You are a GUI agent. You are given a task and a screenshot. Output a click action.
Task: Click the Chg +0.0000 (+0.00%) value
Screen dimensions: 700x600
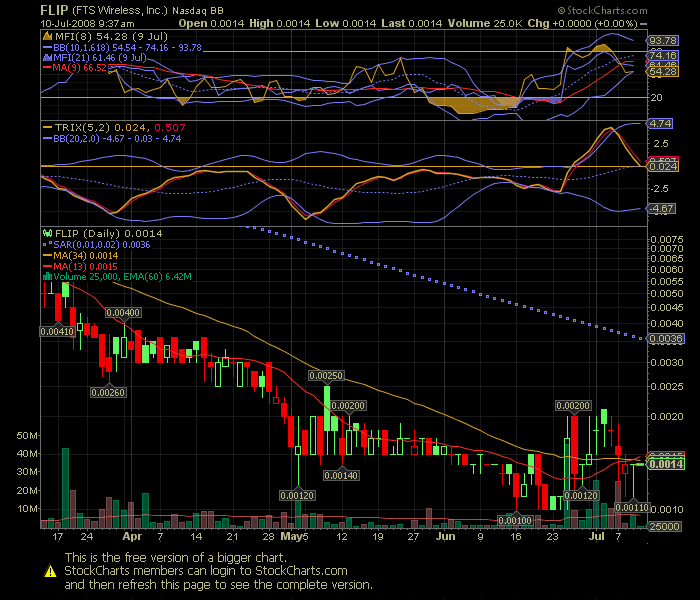(x=583, y=24)
